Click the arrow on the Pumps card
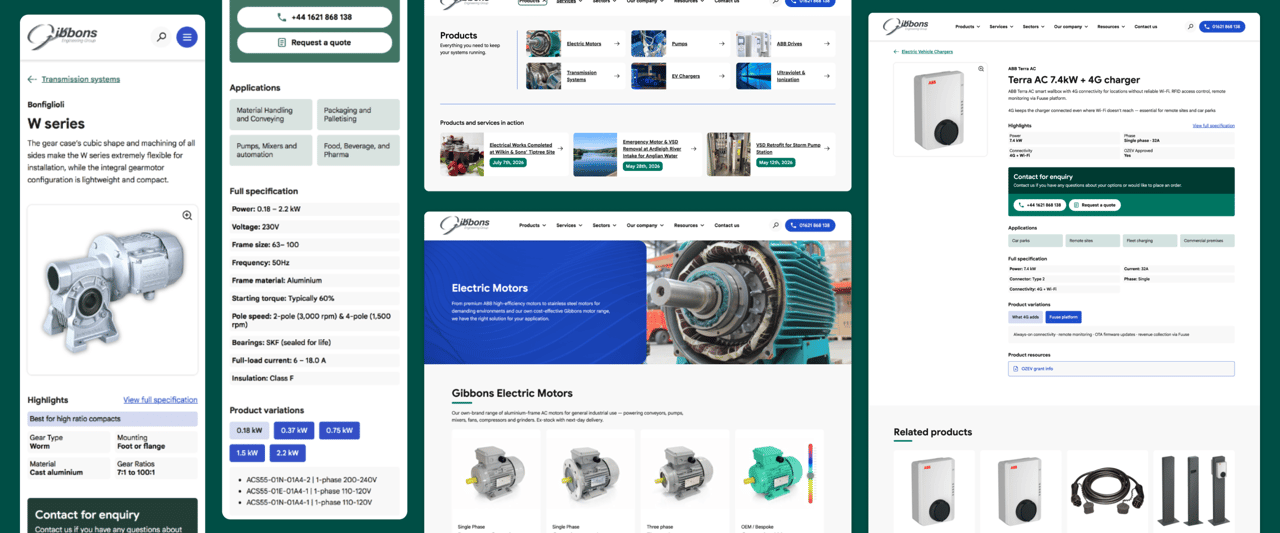1280x533 pixels. tap(722, 44)
